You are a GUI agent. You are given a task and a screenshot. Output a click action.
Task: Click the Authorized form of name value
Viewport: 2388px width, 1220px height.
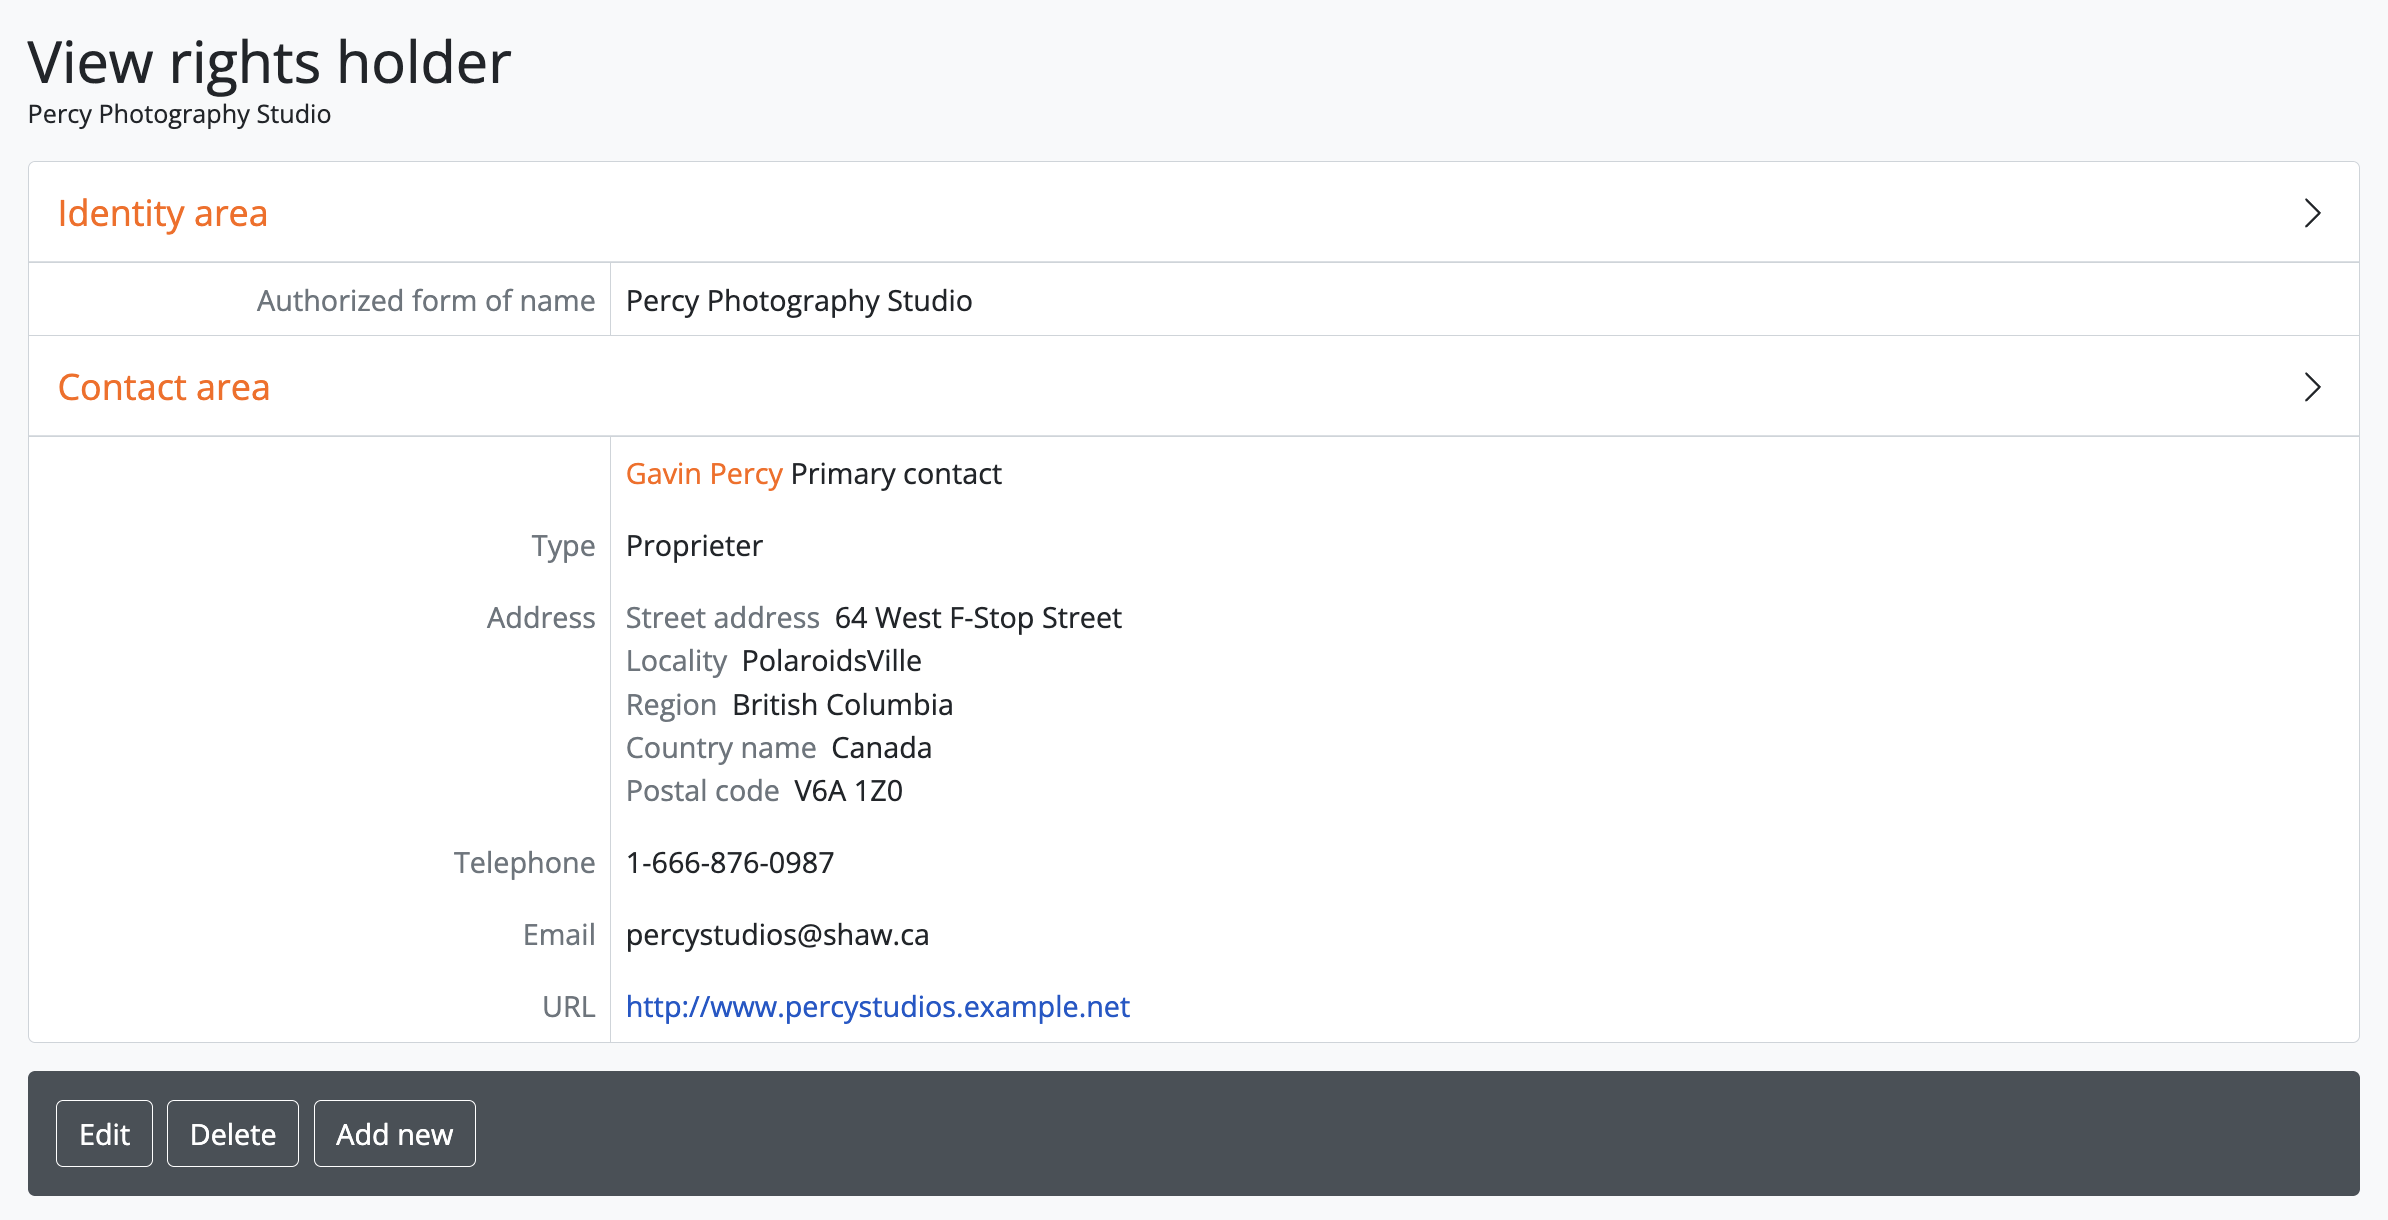point(798,301)
